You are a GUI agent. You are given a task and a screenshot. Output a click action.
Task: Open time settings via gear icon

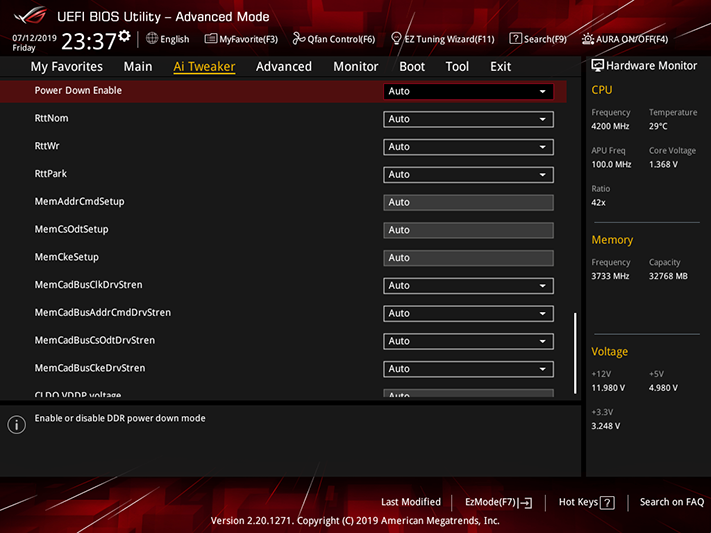pos(124,36)
